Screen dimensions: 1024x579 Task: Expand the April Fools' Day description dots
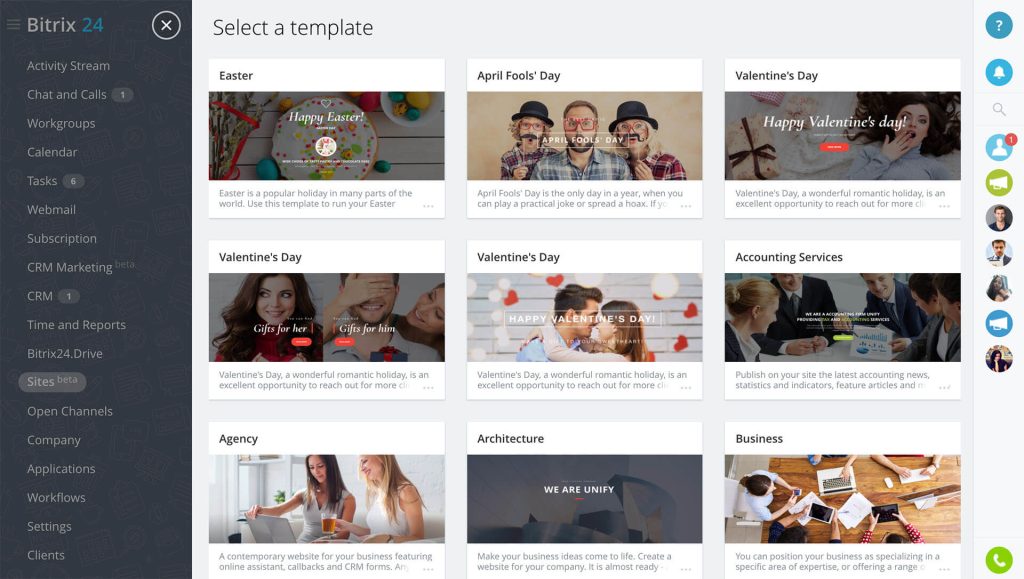click(x=686, y=206)
